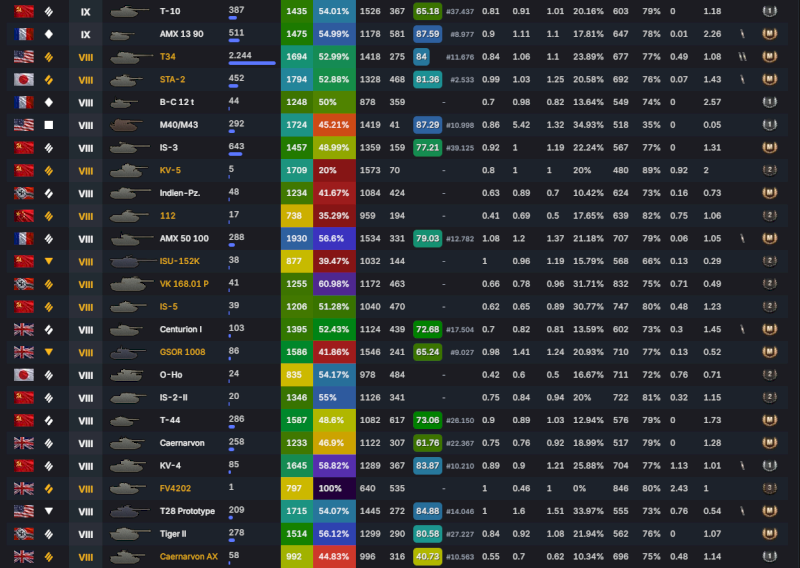Click the Japanese flag in the STA-2 row
The height and width of the screenshot is (568, 800).
tap(23, 79)
